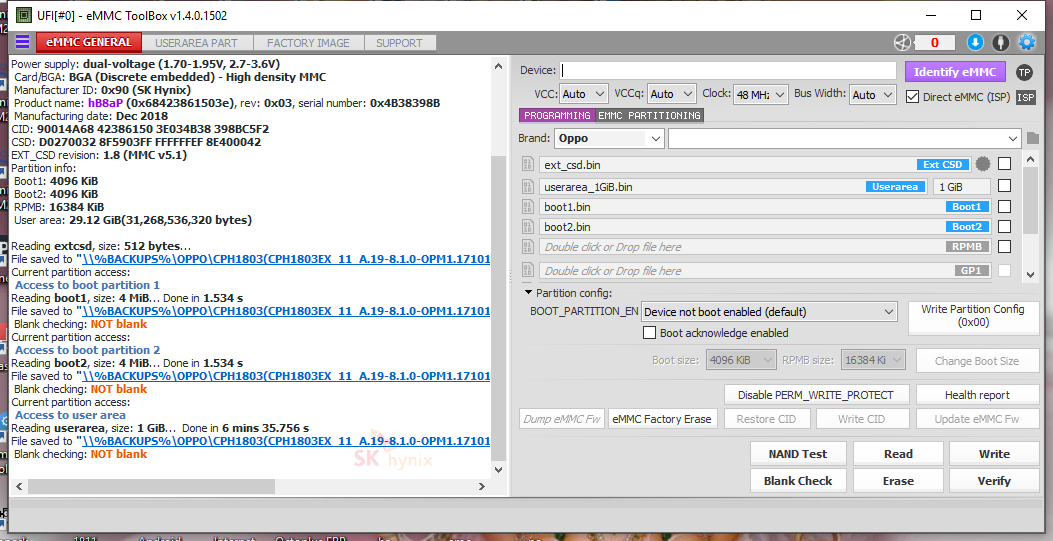Check the boot2.bin row checkbox
Viewport: 1053px width, 541px height.
1004,226
